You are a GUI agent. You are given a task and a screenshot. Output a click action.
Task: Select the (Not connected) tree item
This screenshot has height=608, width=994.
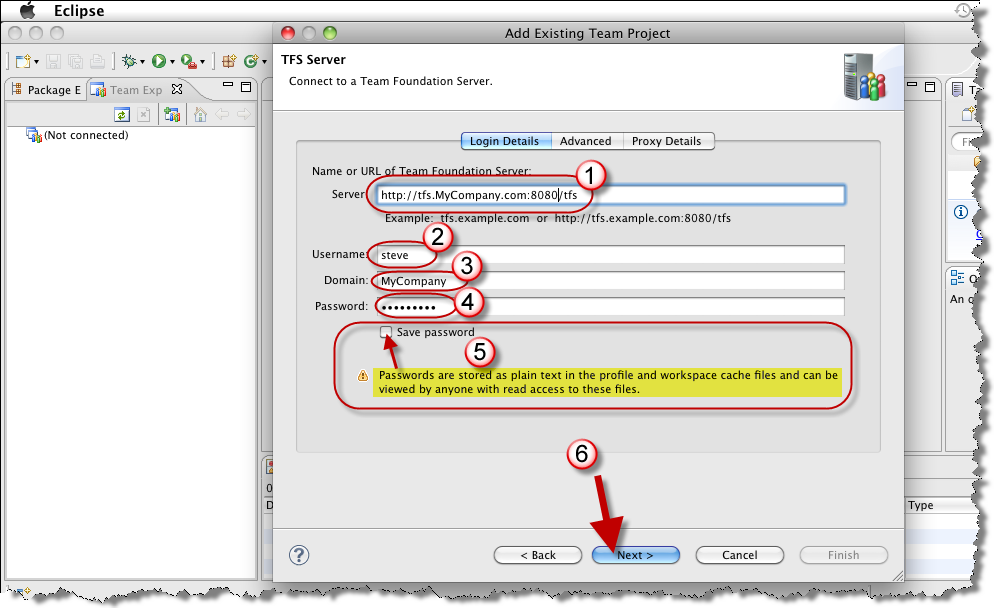(77, 135)
